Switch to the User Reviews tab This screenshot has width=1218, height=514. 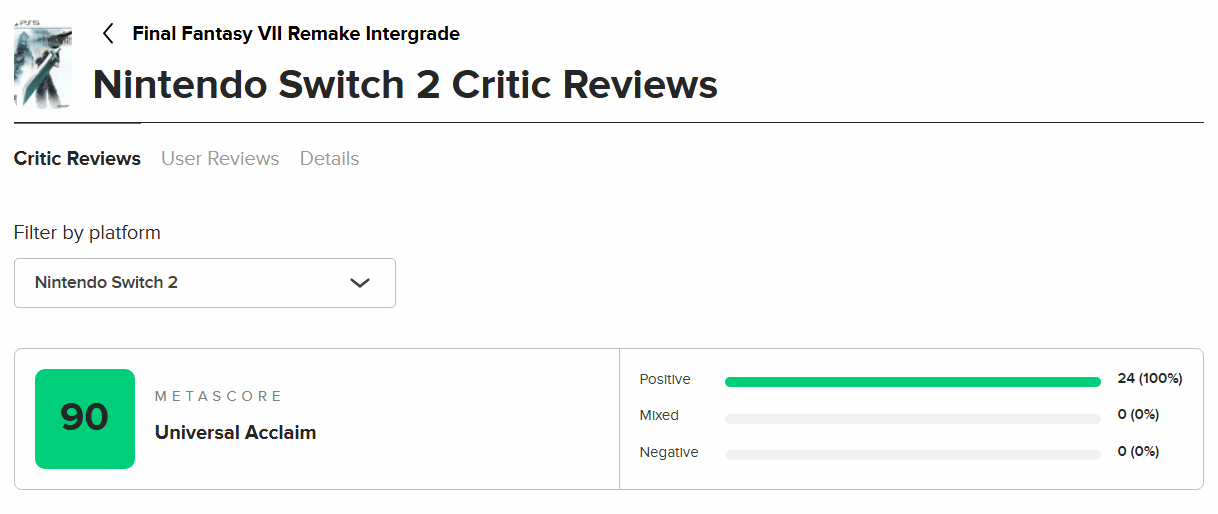pyautogui.click(x=220, y=159)
